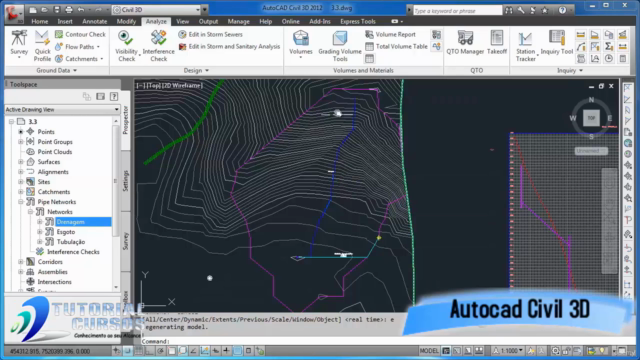Viewport: 640px width, 360px height.
Task: Open the 1:1000 annotation scale dropdown
Action: point(509,351)
